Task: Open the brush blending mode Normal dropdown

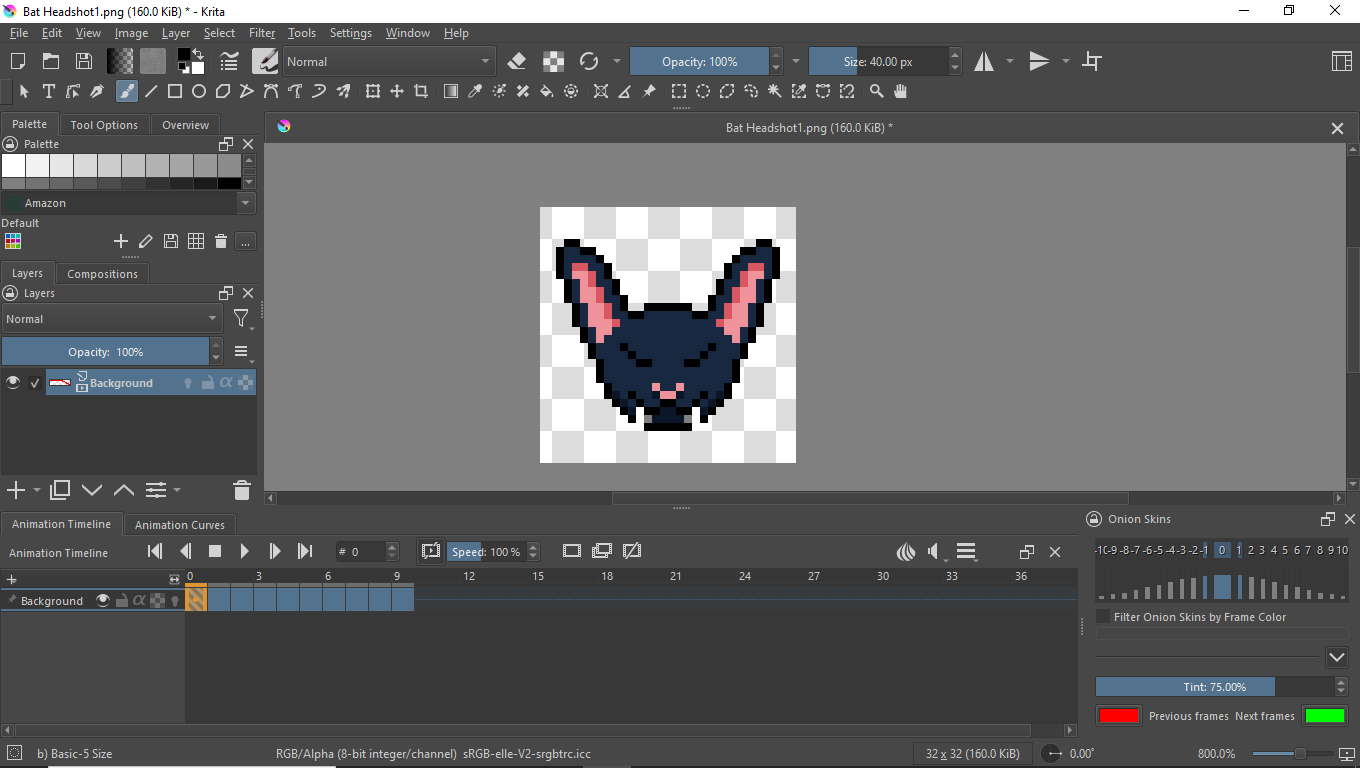Action: pyautogui.click(x=389, y=62)
